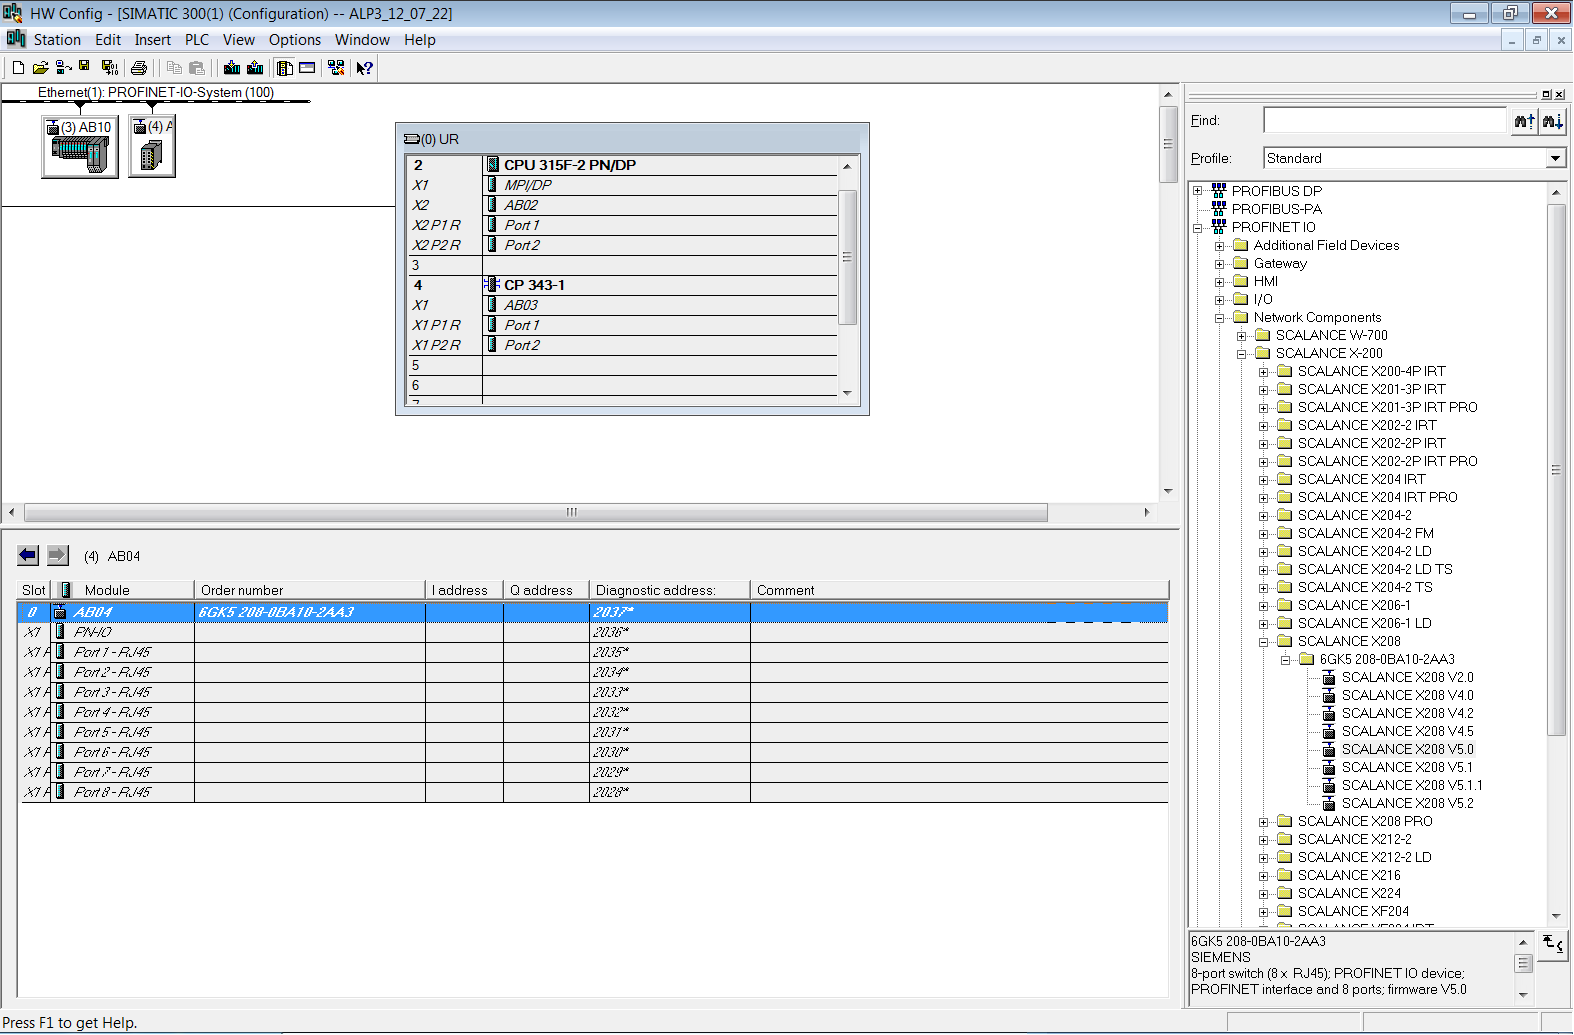
Task: Select the PN-IO module row
Action: pyautogui.click(x=594, y=632)
